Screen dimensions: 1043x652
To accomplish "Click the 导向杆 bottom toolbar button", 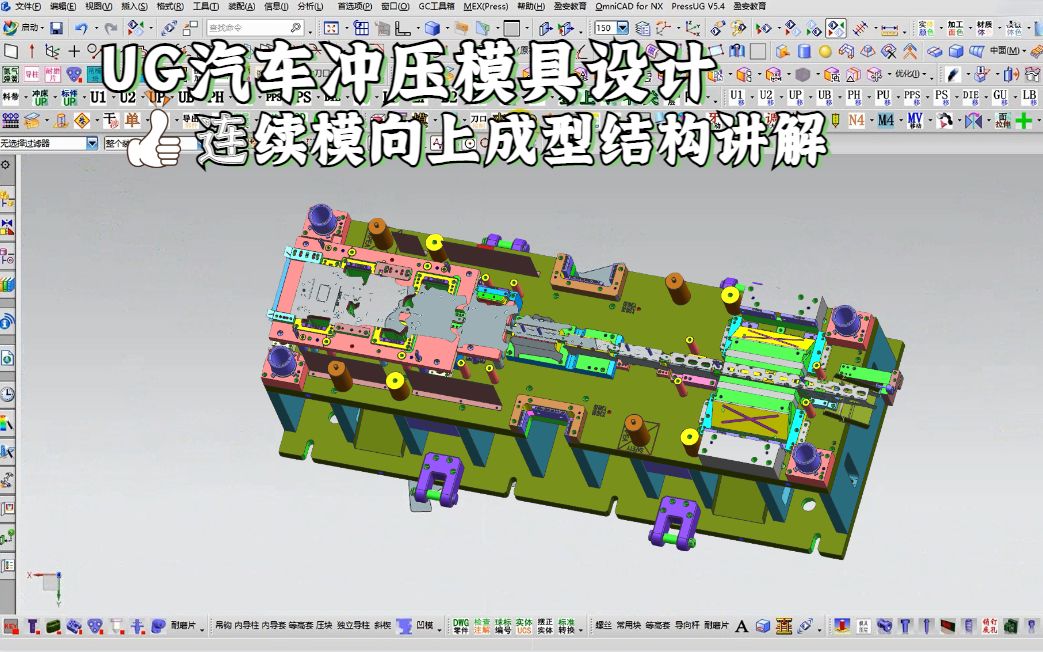I will pos(686,625).
